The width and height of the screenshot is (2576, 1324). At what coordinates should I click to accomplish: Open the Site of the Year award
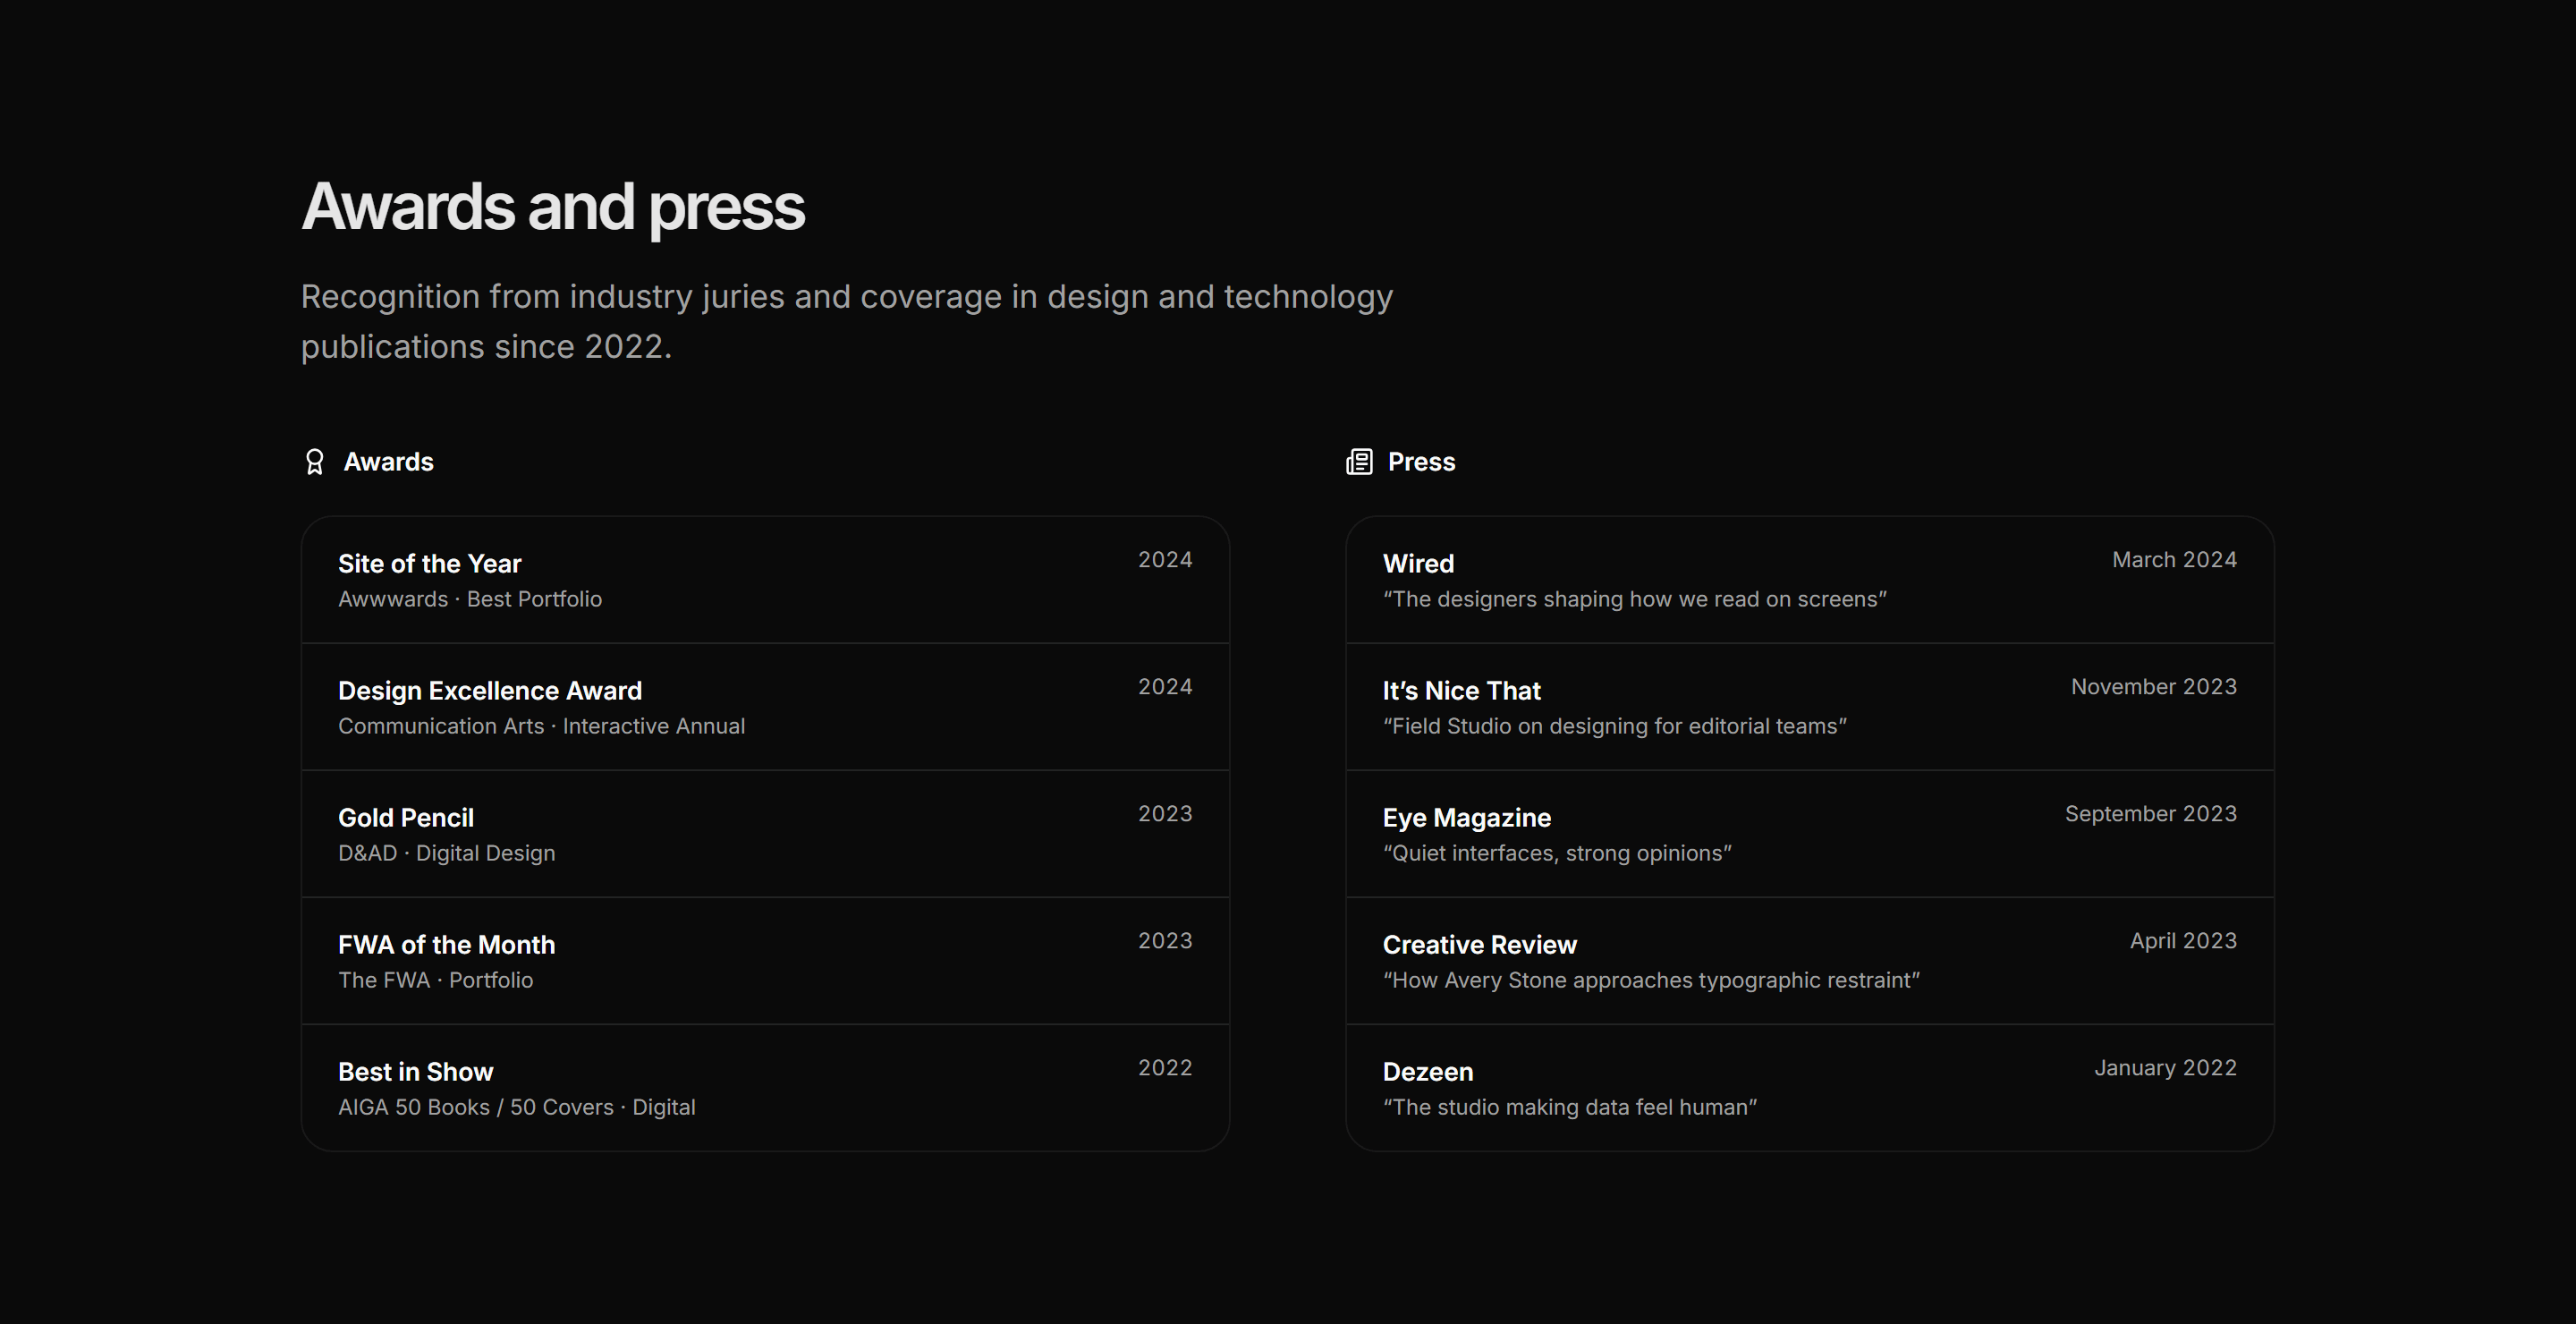(x=765, y=580)
